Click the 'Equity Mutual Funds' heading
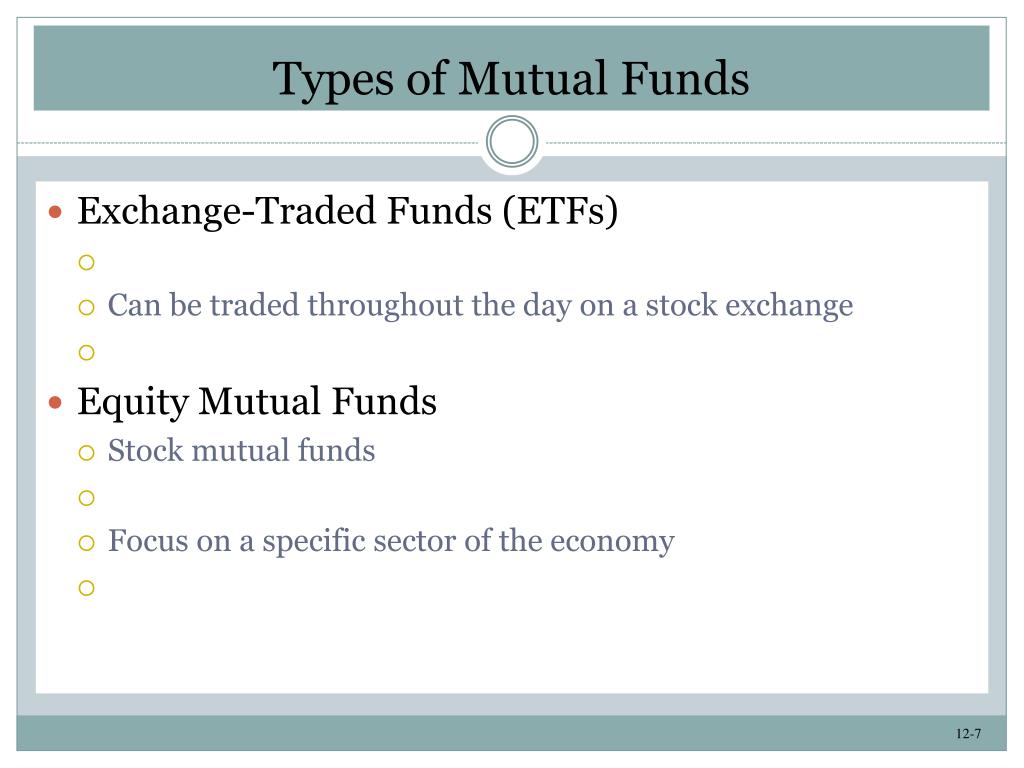The image size is (1024, 768). tap(257, 402)
